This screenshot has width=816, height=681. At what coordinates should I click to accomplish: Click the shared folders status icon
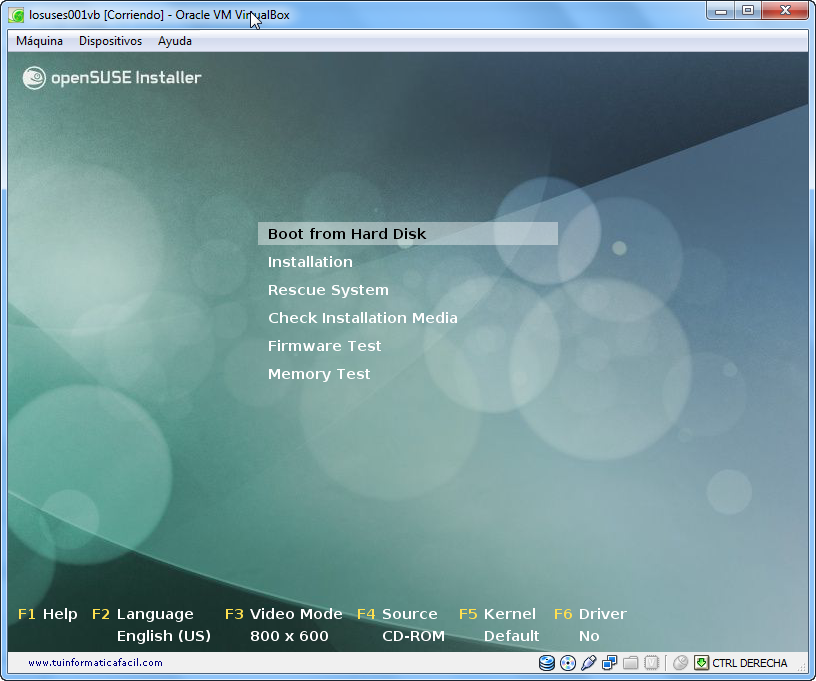point(631,663)
